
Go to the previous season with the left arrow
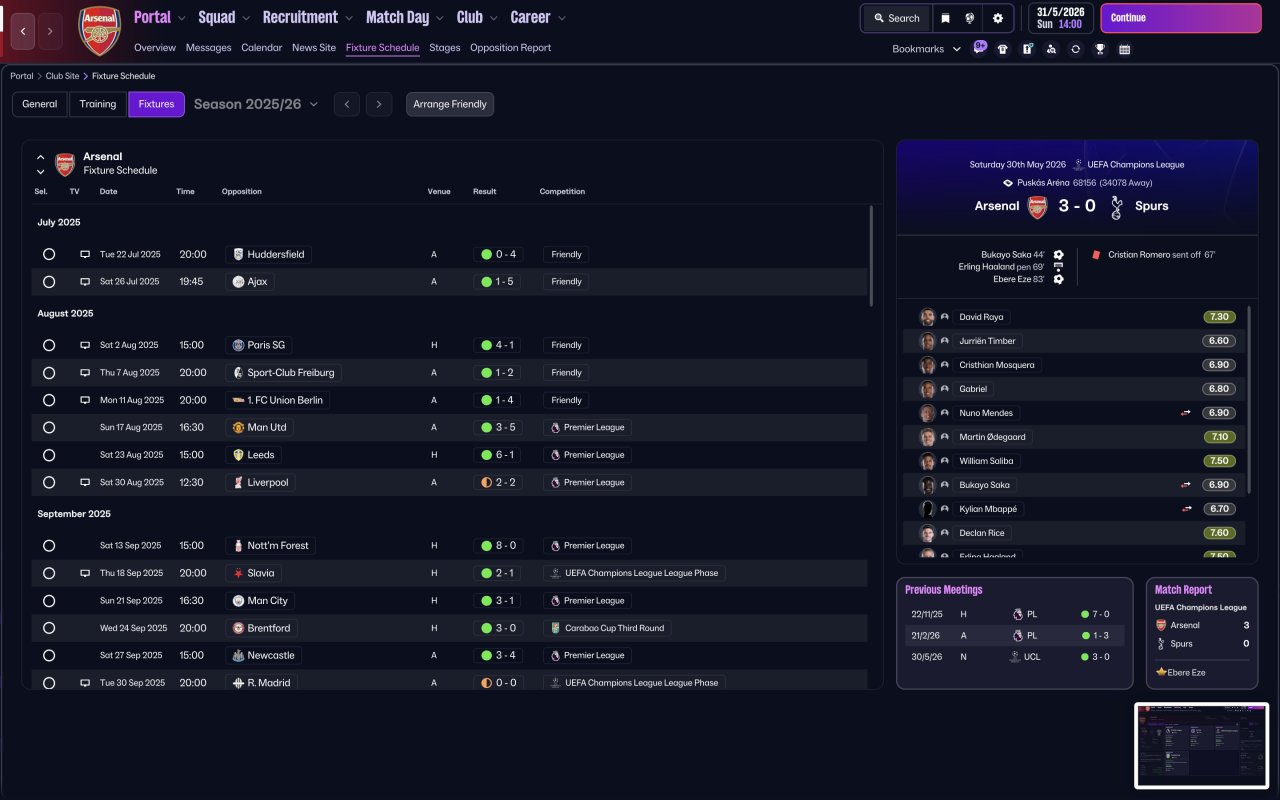pyautogui.click(x=346, y=104)
